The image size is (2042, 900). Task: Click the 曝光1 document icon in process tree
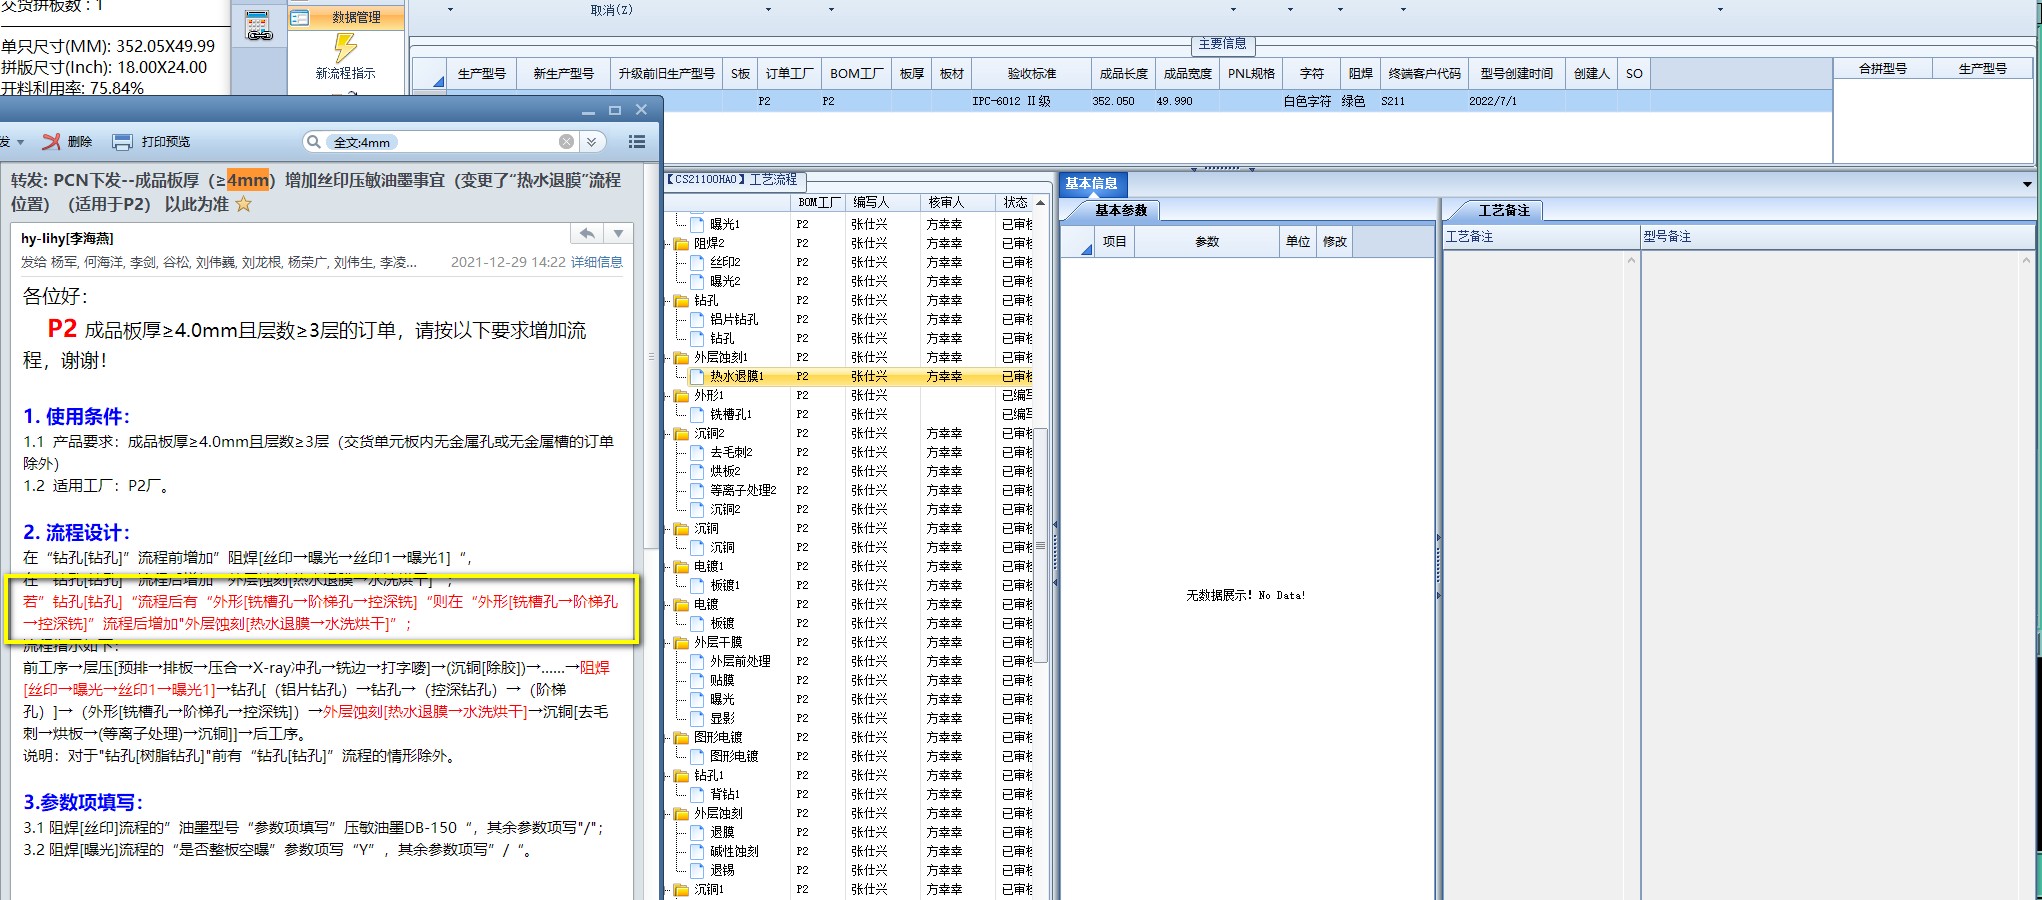[x=698, y=224]
